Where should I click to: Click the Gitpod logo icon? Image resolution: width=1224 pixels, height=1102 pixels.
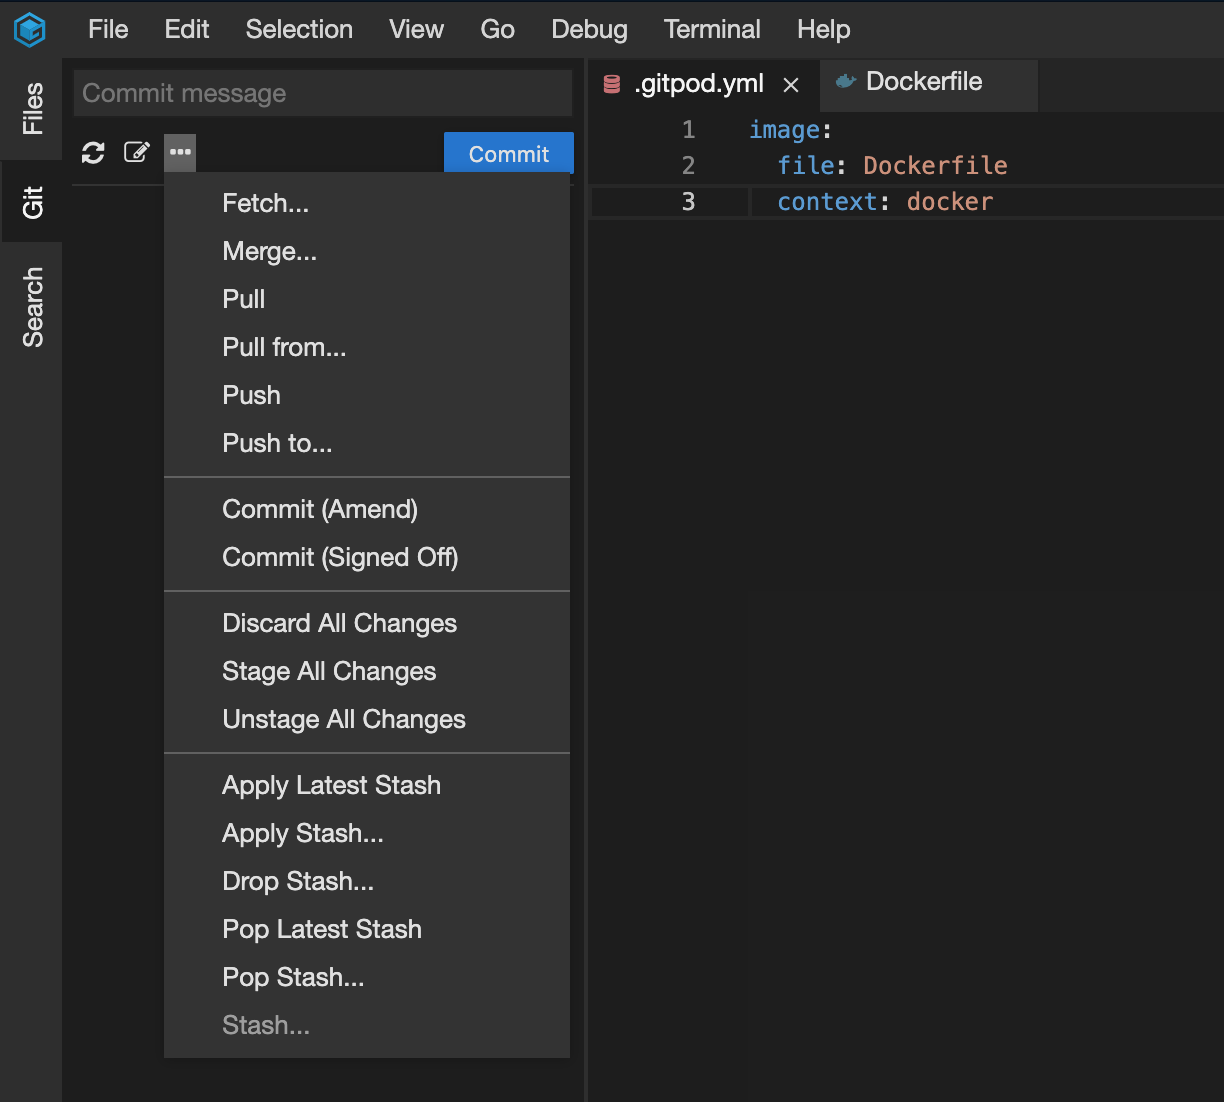point(29,29)
